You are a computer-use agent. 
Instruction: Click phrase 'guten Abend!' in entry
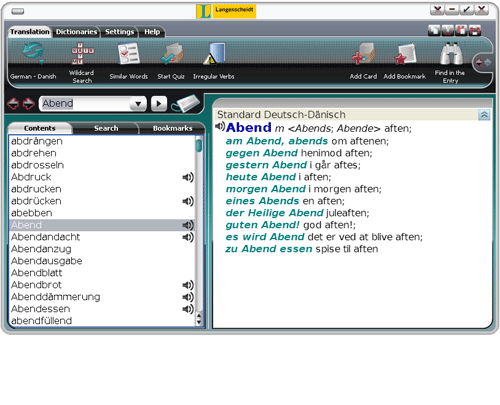point(263,225)
